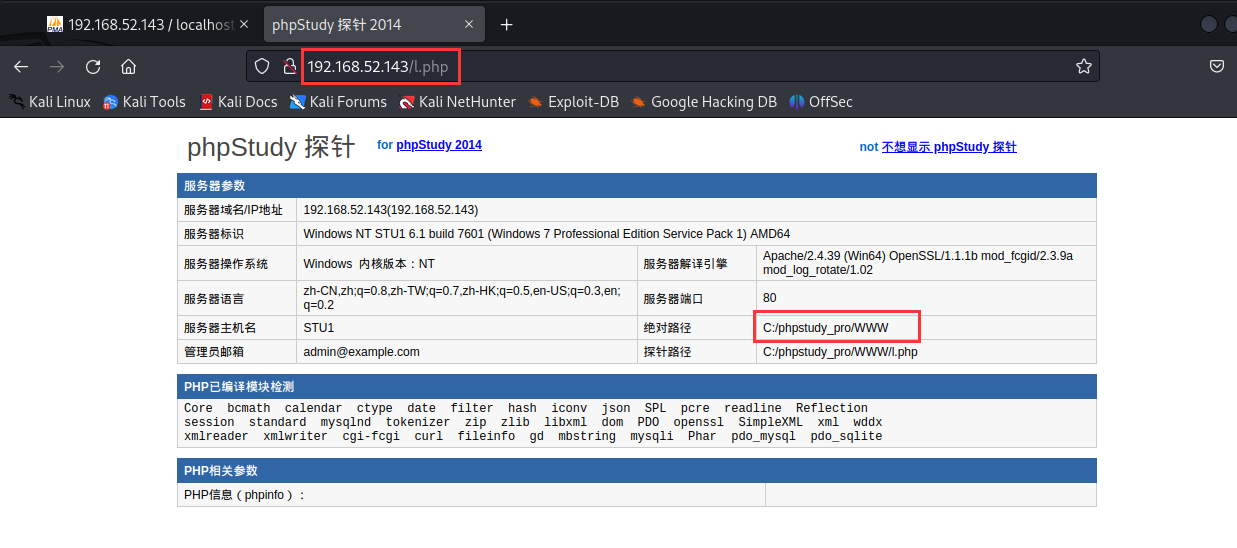Click the 服务器解译引擎 label
This screenshot has width=1237, height=548.
[x=685, y=264]
